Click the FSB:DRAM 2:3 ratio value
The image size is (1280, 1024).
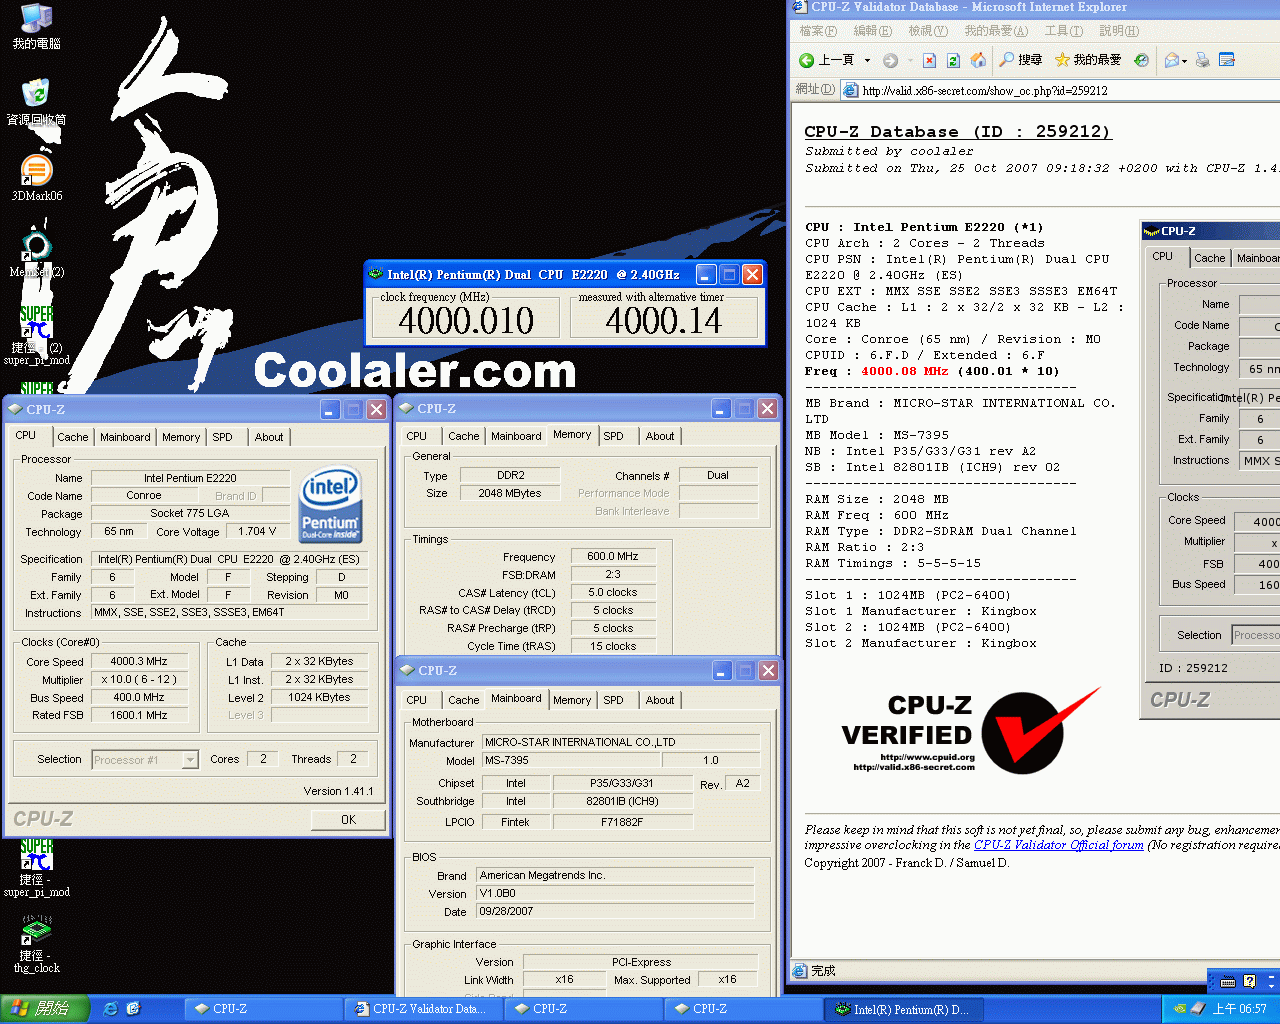pos(613,574)
